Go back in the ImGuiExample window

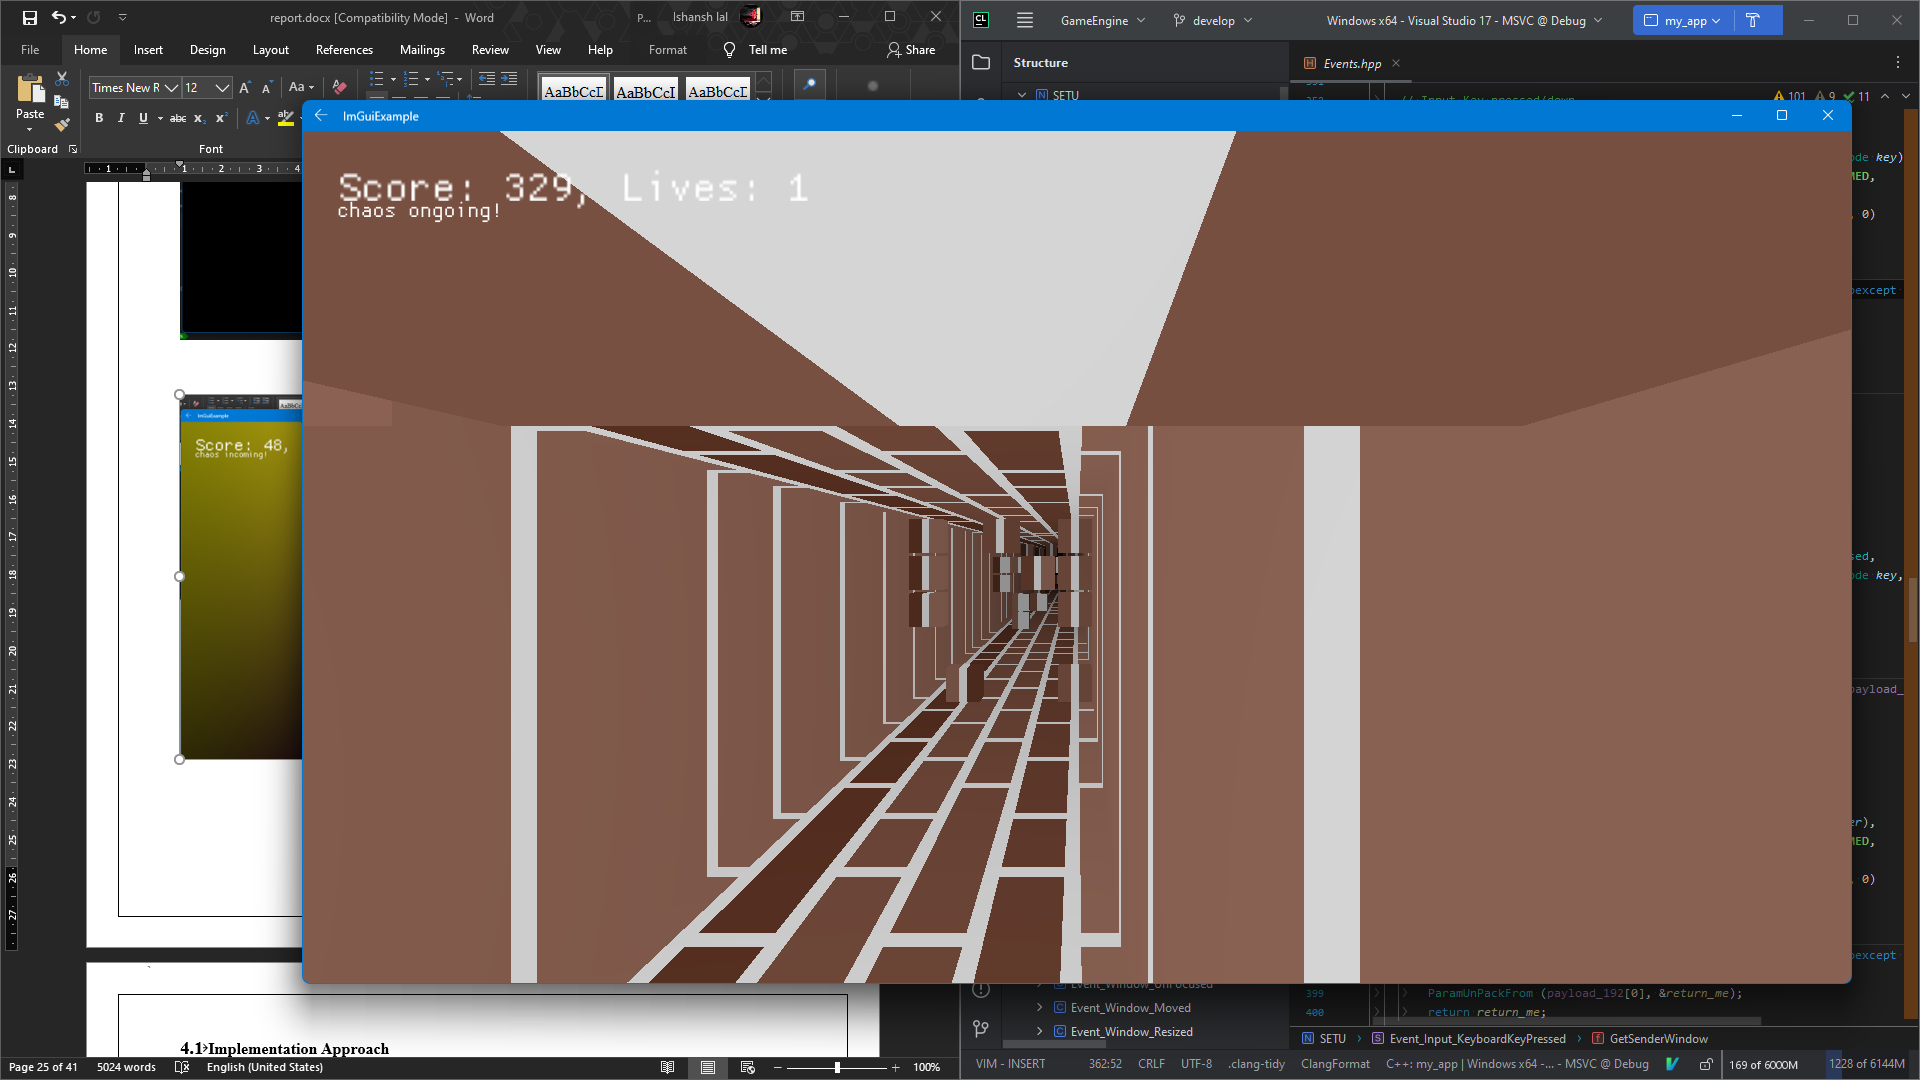point(321,116)
